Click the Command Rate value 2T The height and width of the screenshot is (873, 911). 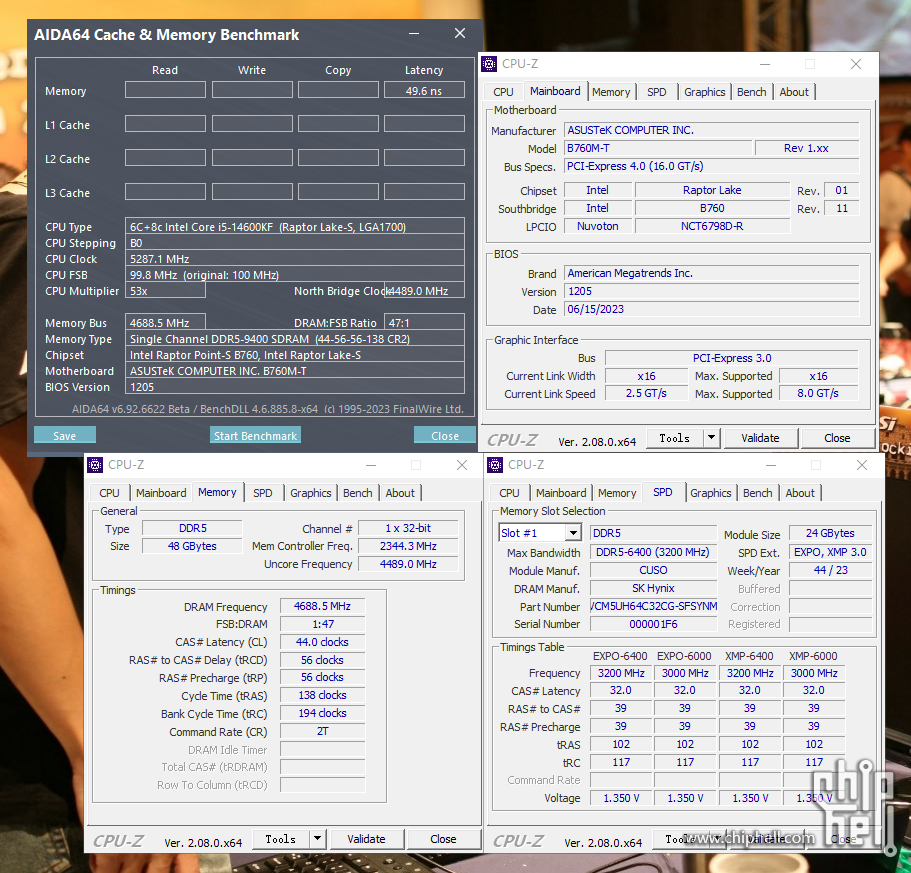coord(322,731)
